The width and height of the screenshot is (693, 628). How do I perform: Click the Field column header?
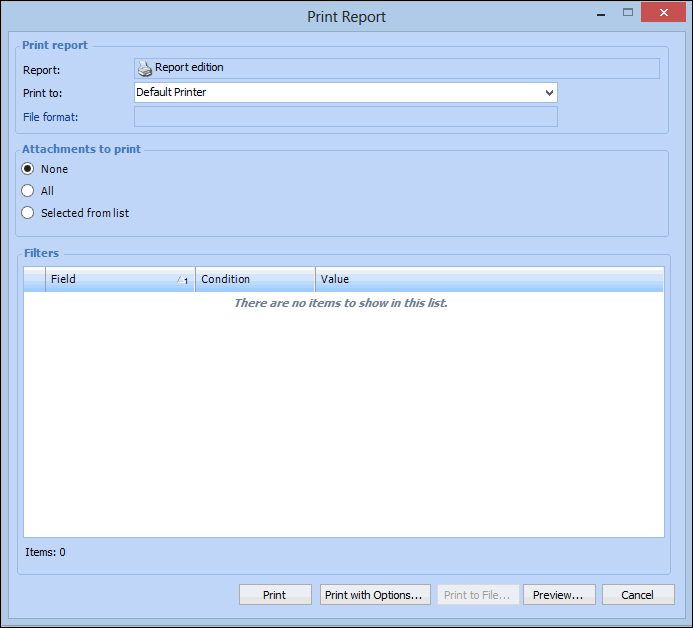tap(110, 279)
